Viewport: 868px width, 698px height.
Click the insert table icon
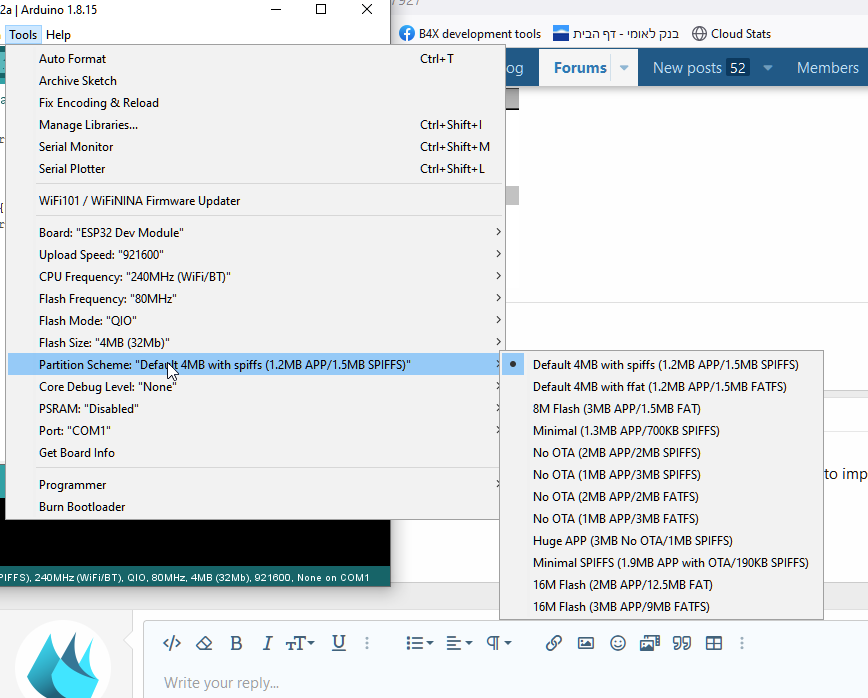pyautogui.click(x=714, y=643)
